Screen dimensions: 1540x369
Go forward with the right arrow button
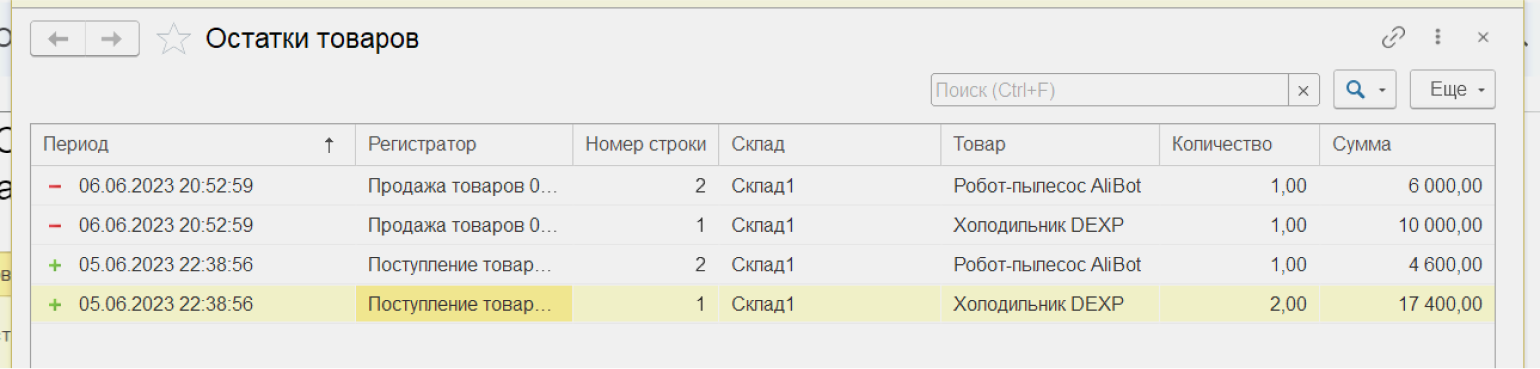pos(112,39)
